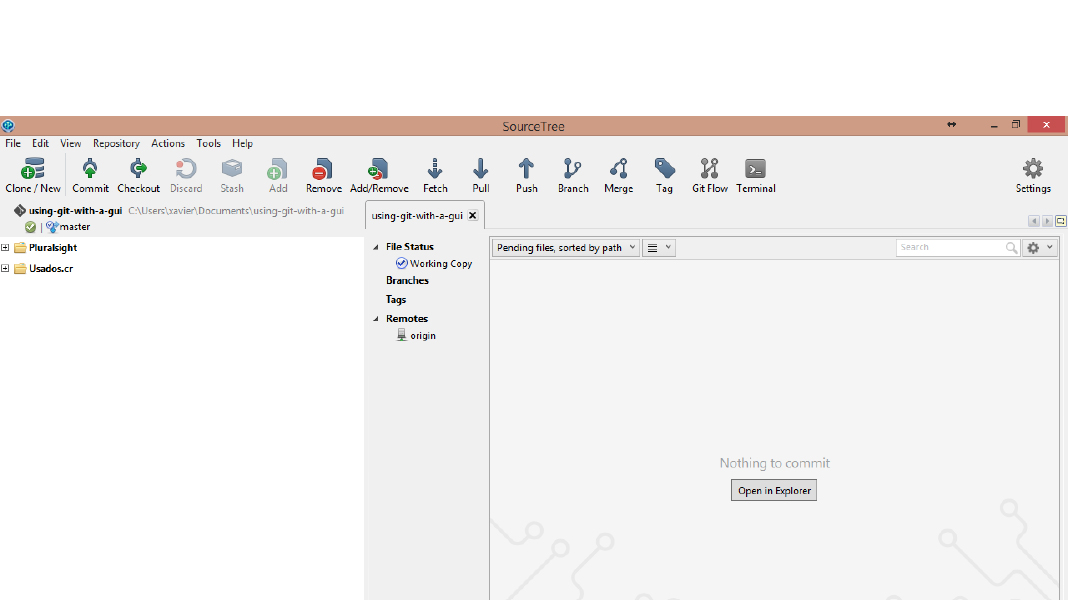
Task: Collapse the File Status section
Action: (377, 247)
